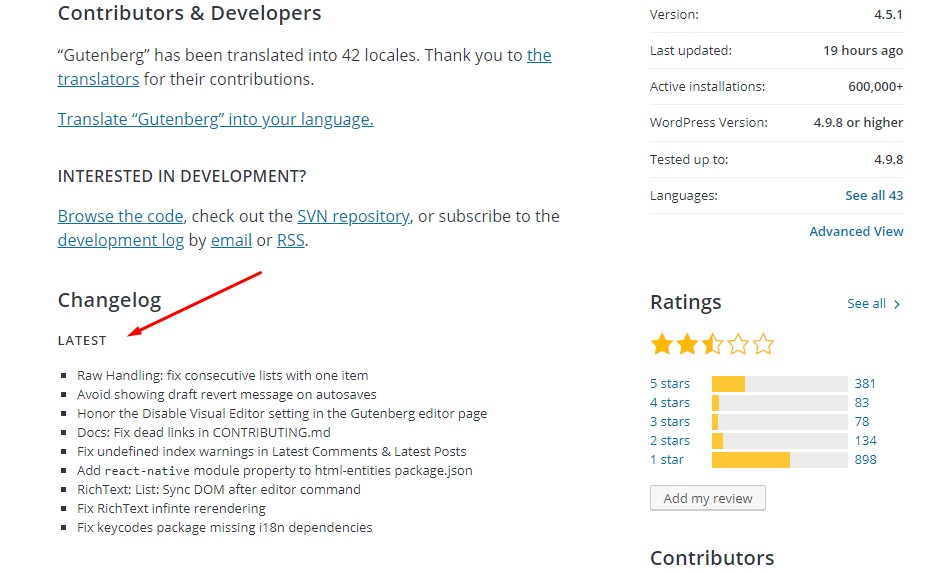Select 'Fix keycodes package missing i18n' entry
Viewport: 936px width, 573px height.
click(224, 528)
